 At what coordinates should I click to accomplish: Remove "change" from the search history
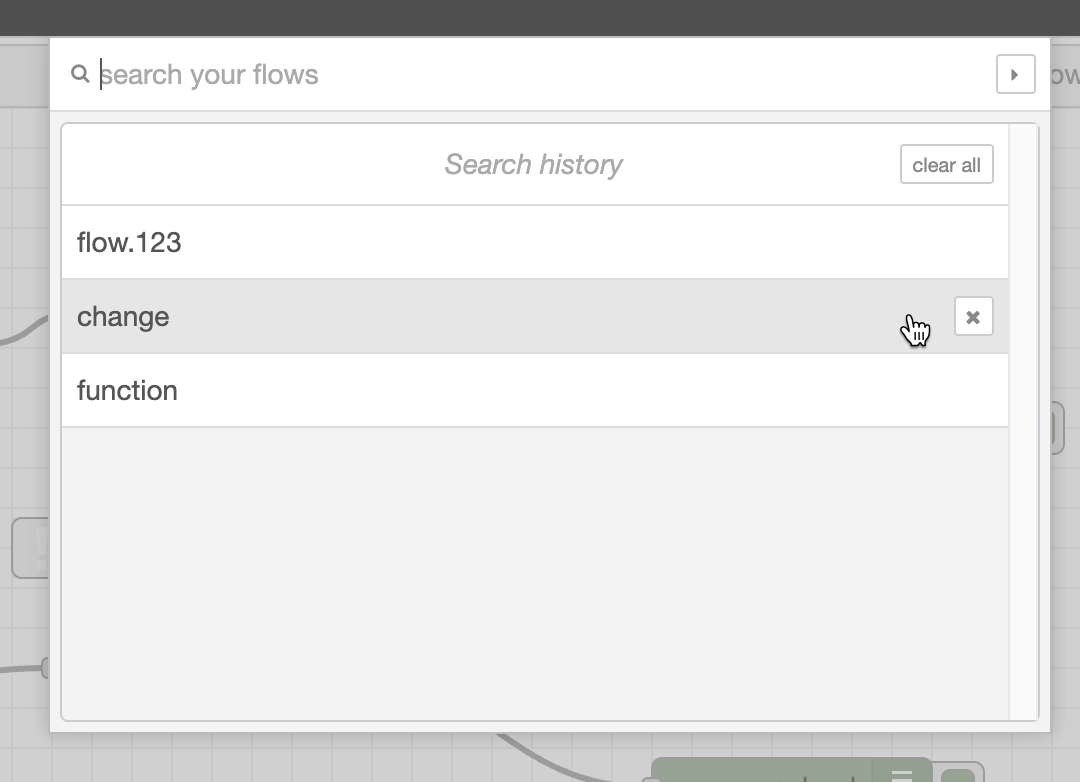coord(973,317)
